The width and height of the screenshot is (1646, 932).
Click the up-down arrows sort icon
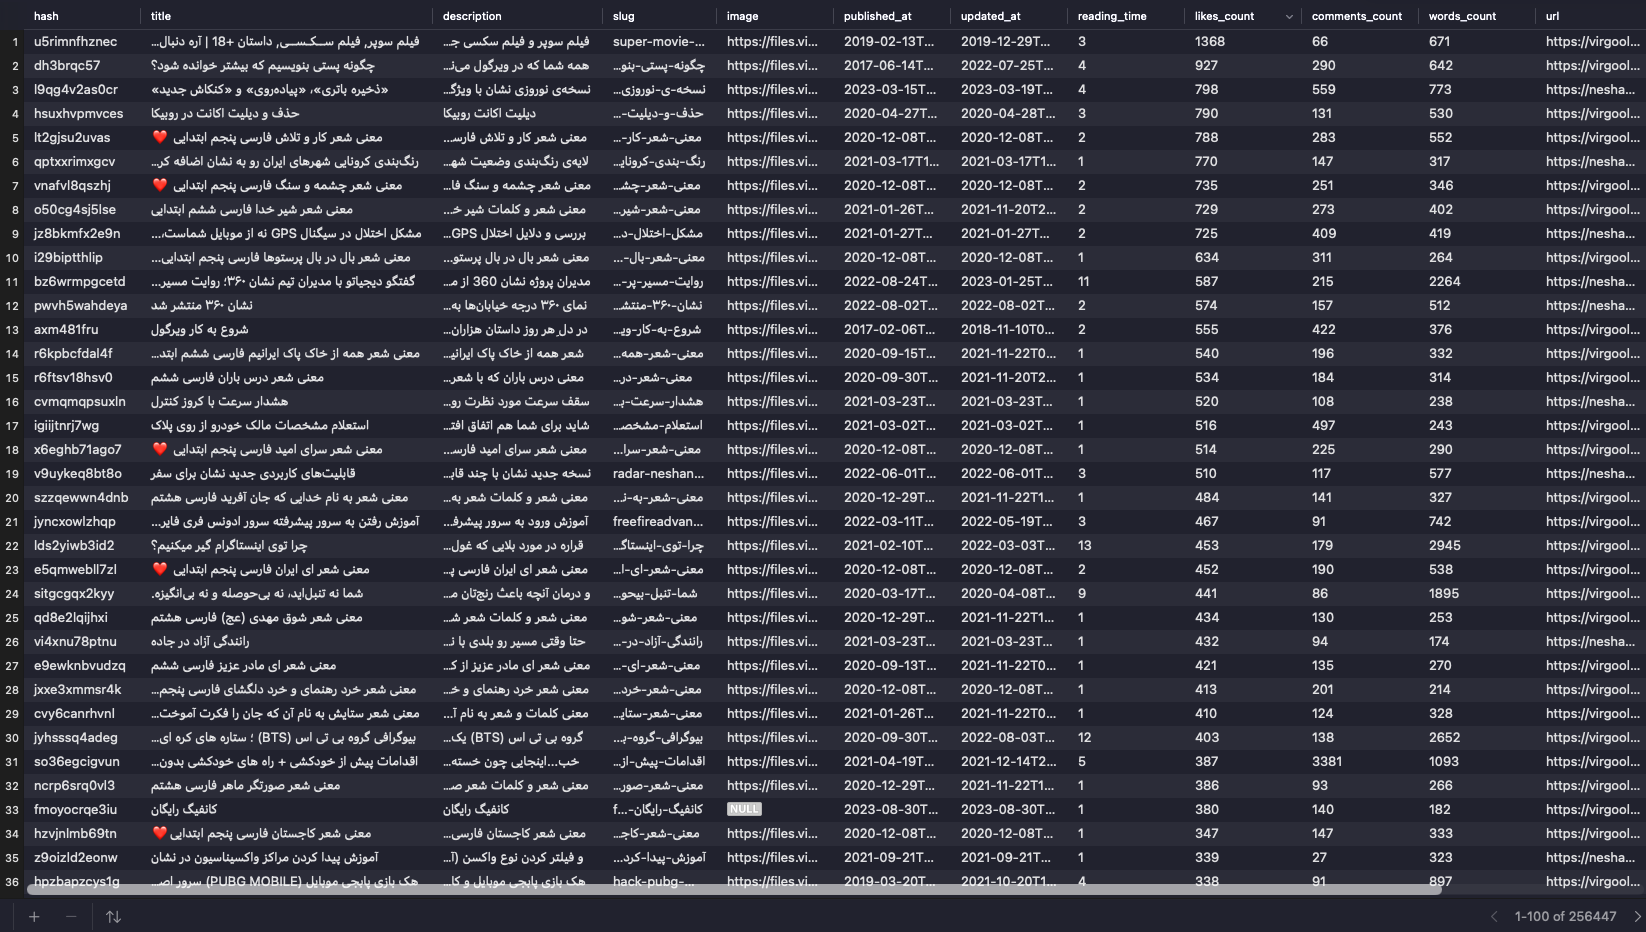(x=113, y=916)
